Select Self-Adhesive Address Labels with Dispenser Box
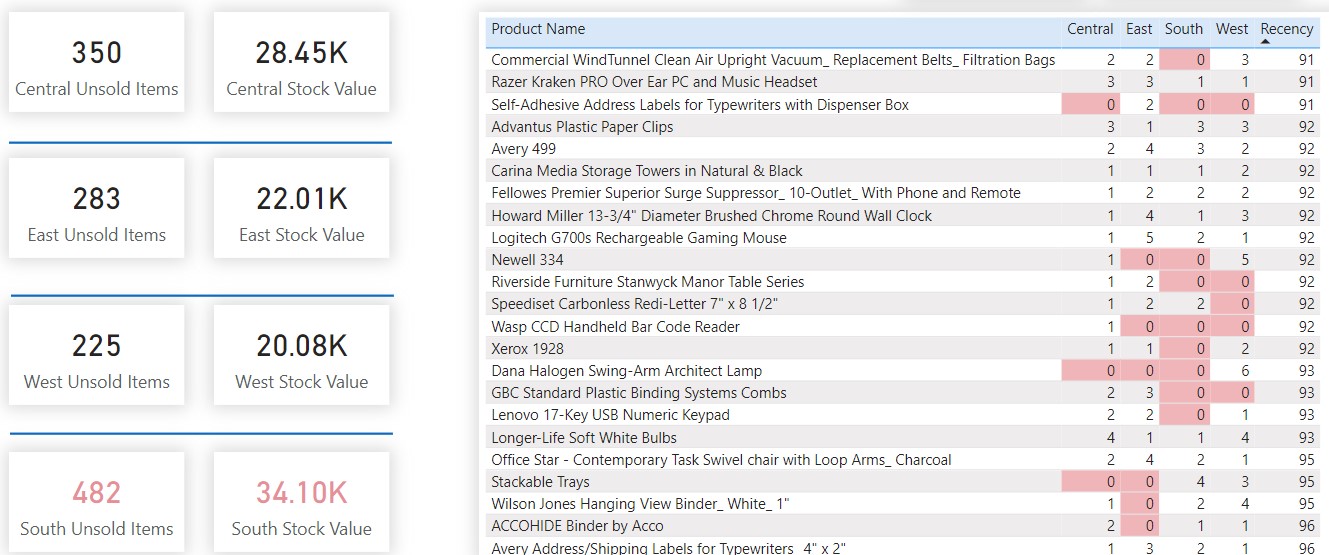The height and width of the screenshot is (555, 1329). (700, 104)
